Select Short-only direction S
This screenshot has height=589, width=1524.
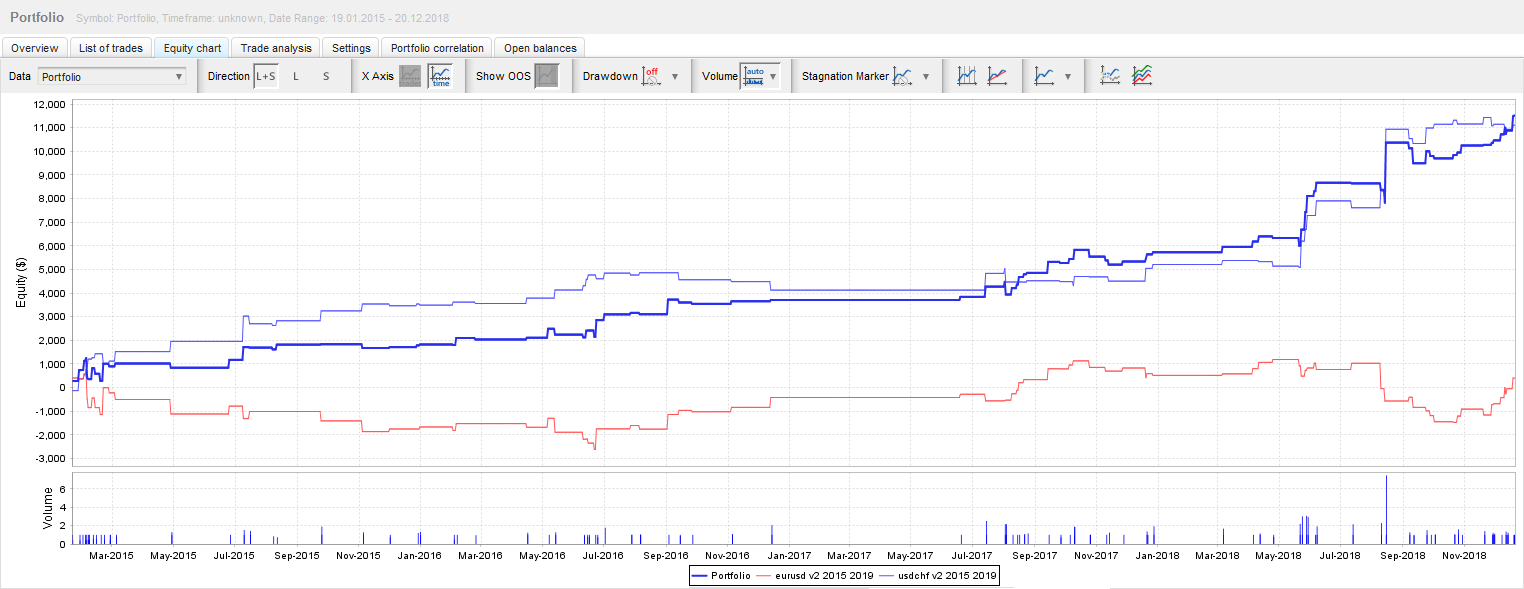pyautogui.click(x=326, y=76)
